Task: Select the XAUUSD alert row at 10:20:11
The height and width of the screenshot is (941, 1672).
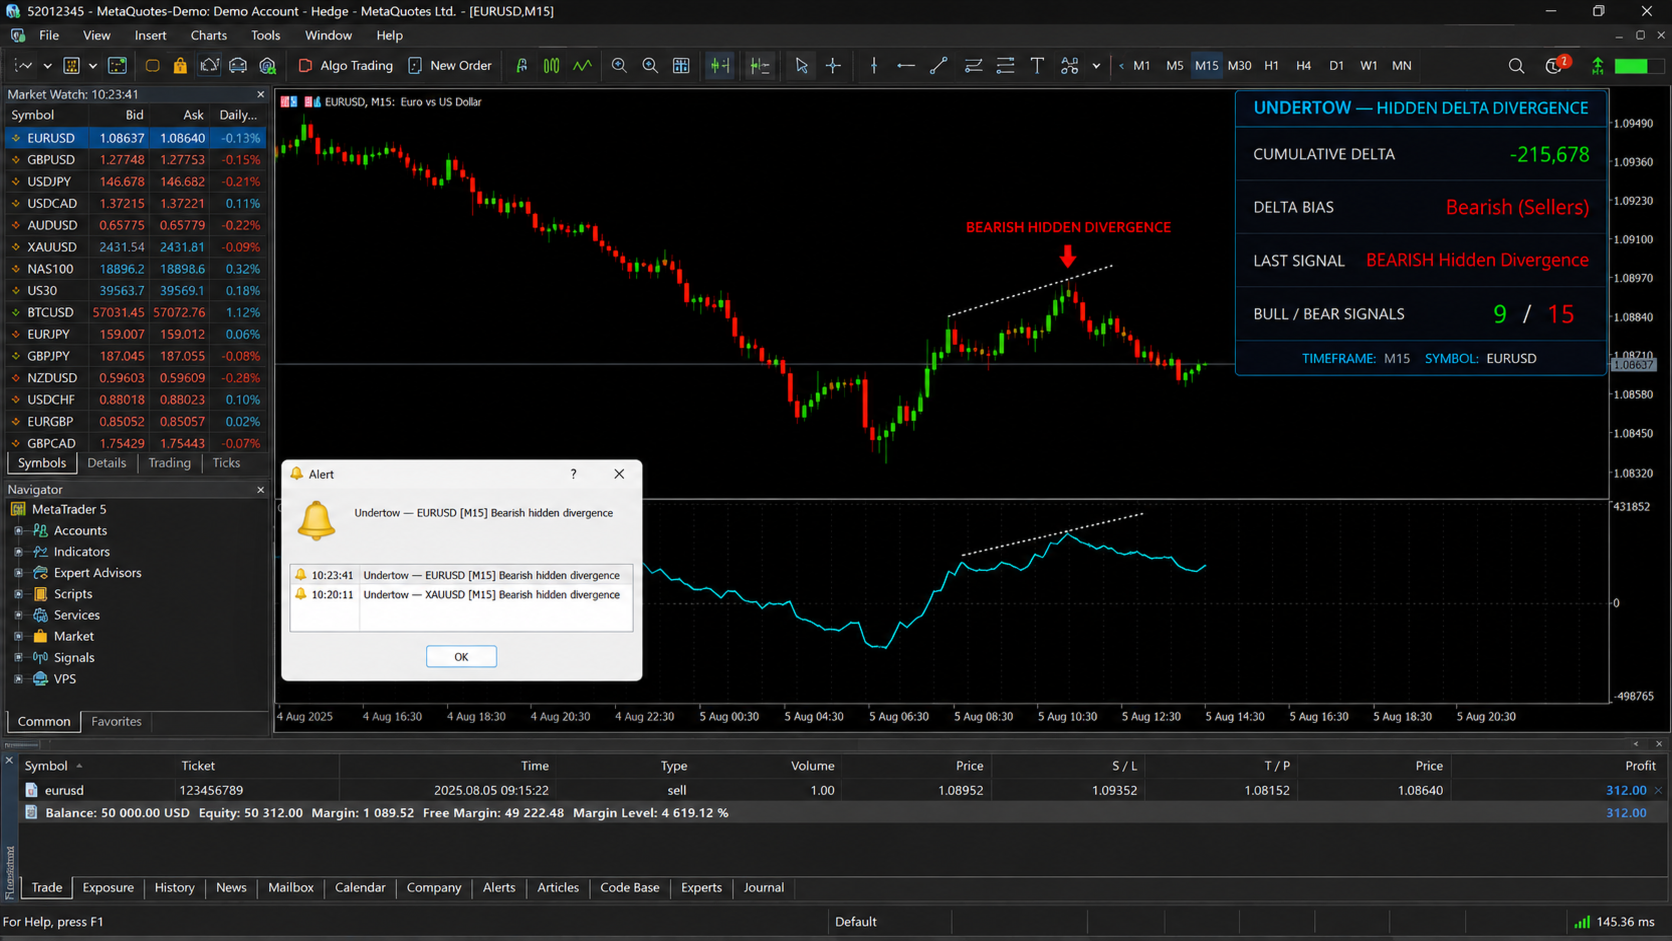Action: tap(461, 595)
